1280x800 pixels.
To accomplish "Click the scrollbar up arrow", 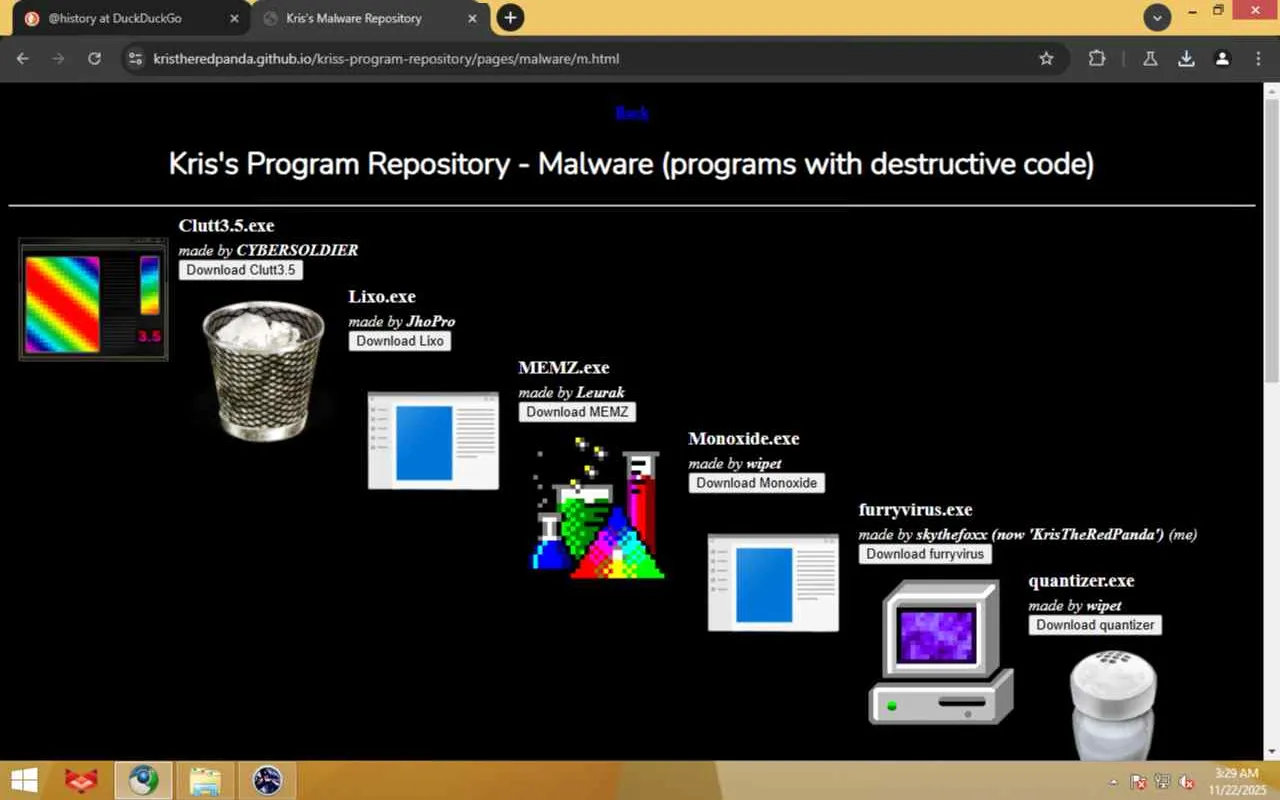I will 1272,90.
